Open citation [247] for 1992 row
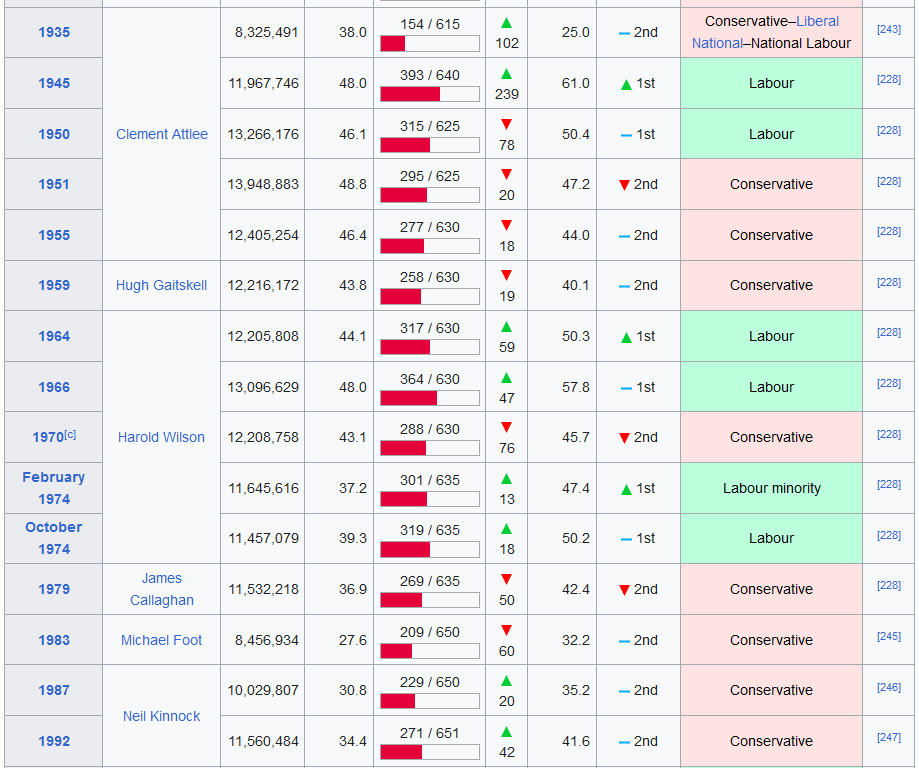This screenshot has width=919, height=768. click(889, 738)
